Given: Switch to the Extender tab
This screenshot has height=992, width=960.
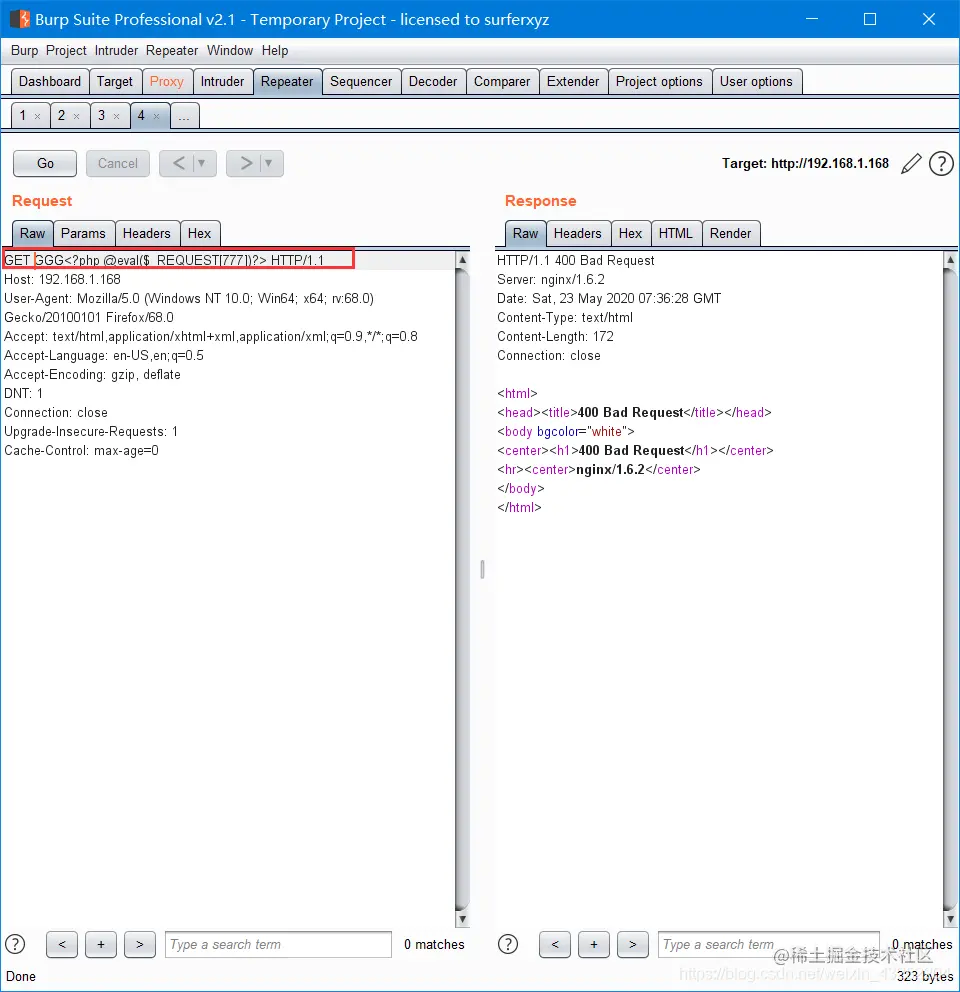Looking at the screenshot, I should pos(573,82).
